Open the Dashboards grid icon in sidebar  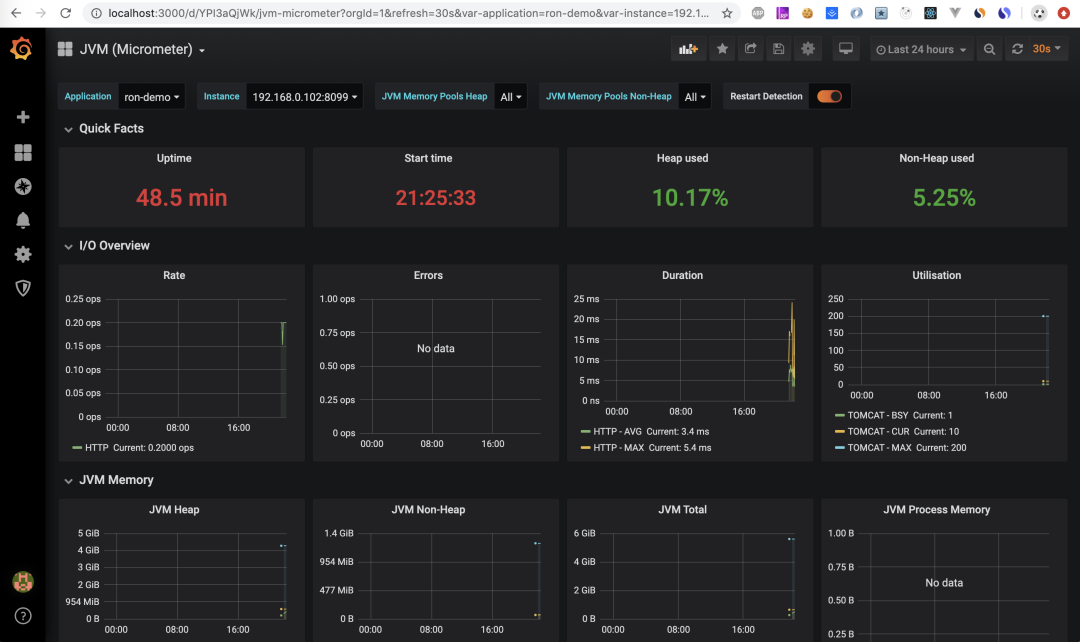[23, 152]
